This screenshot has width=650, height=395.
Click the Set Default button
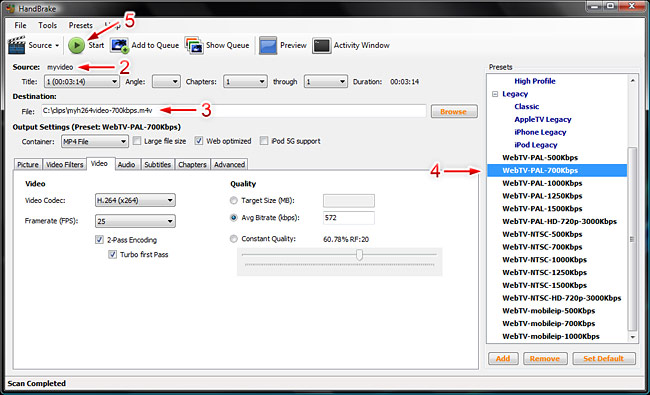tap(604, 359)
